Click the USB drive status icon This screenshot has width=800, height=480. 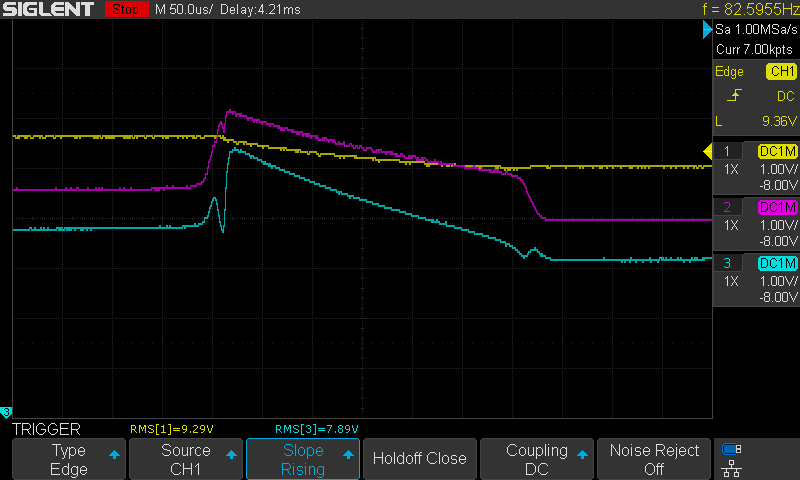[x=732, y=449]
